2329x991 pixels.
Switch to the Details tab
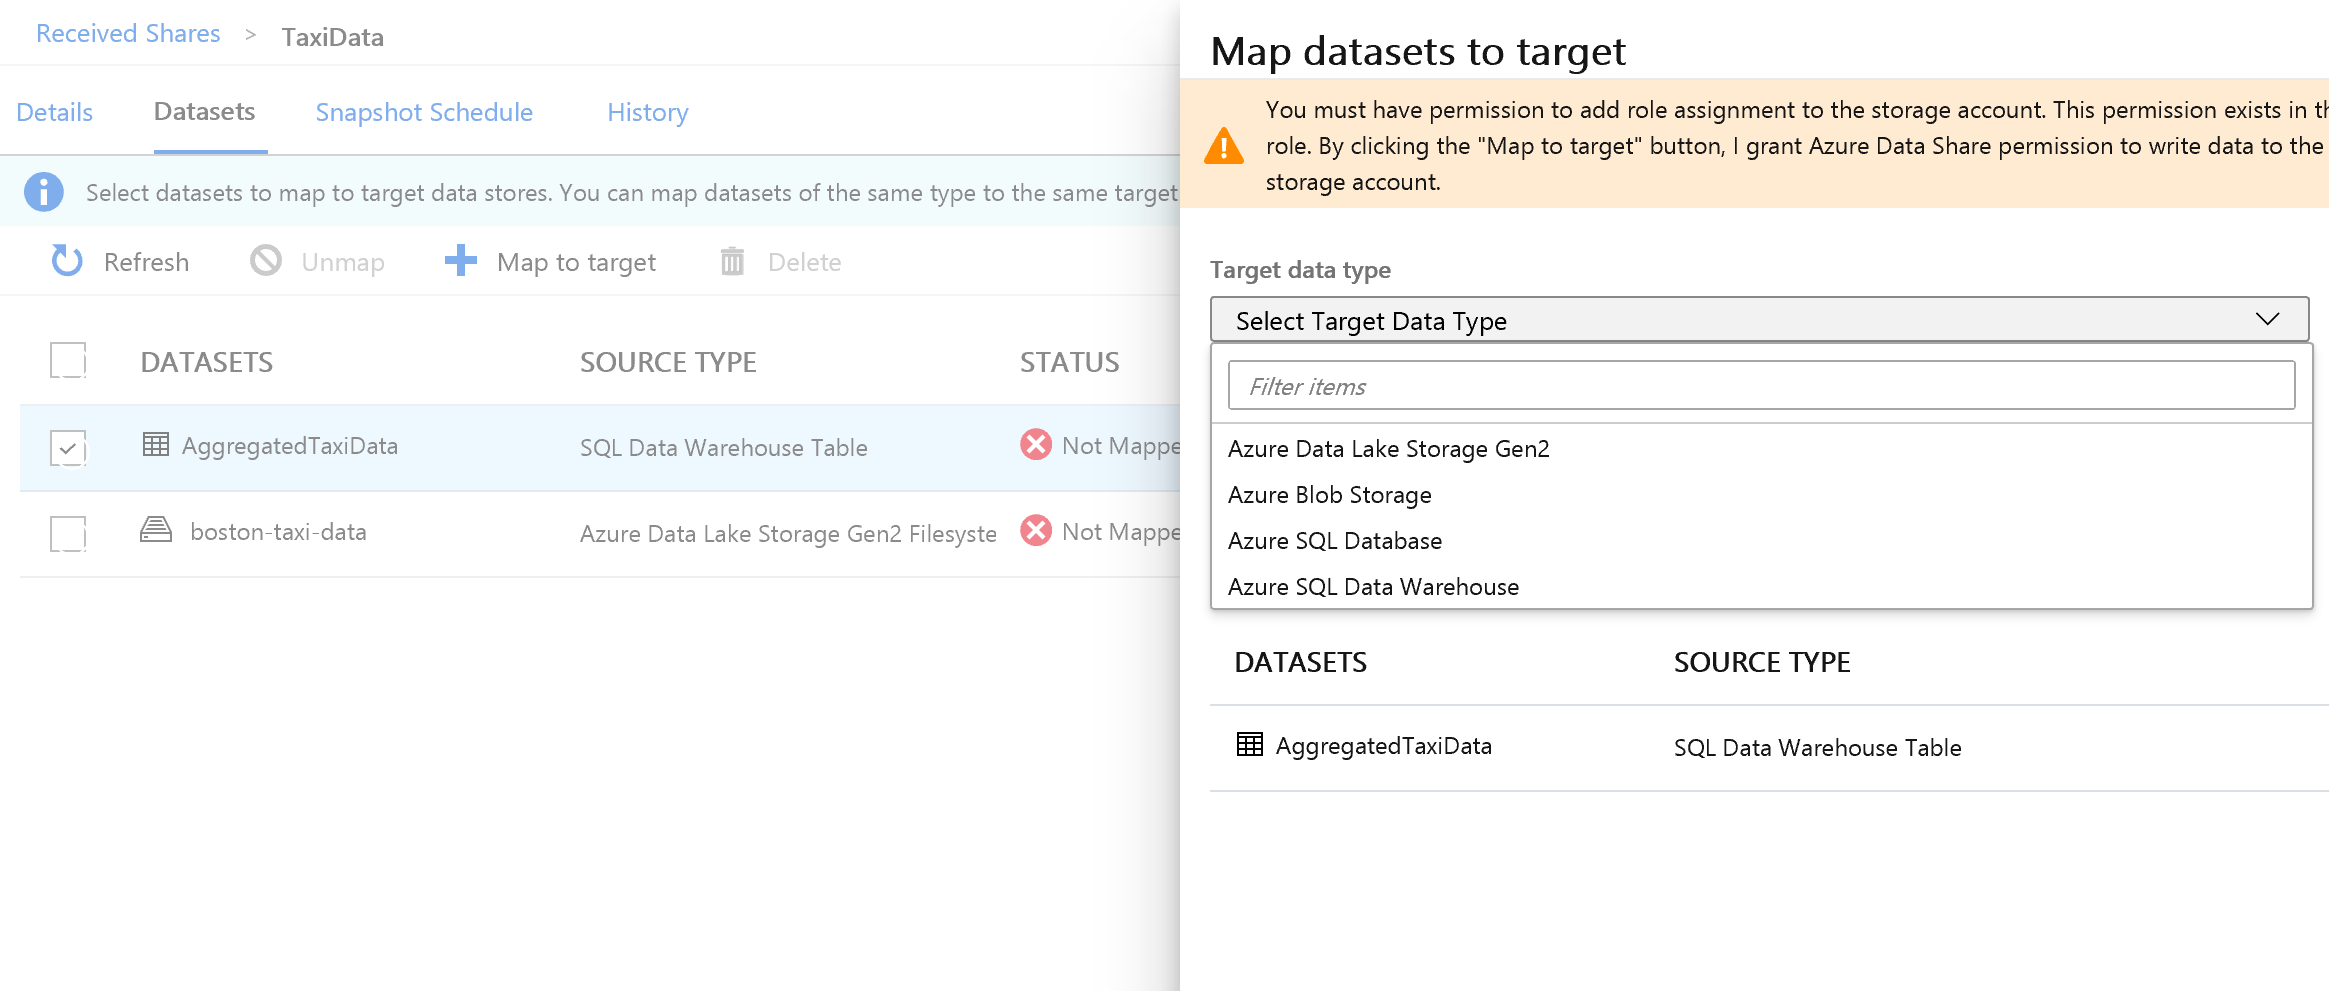55,112
